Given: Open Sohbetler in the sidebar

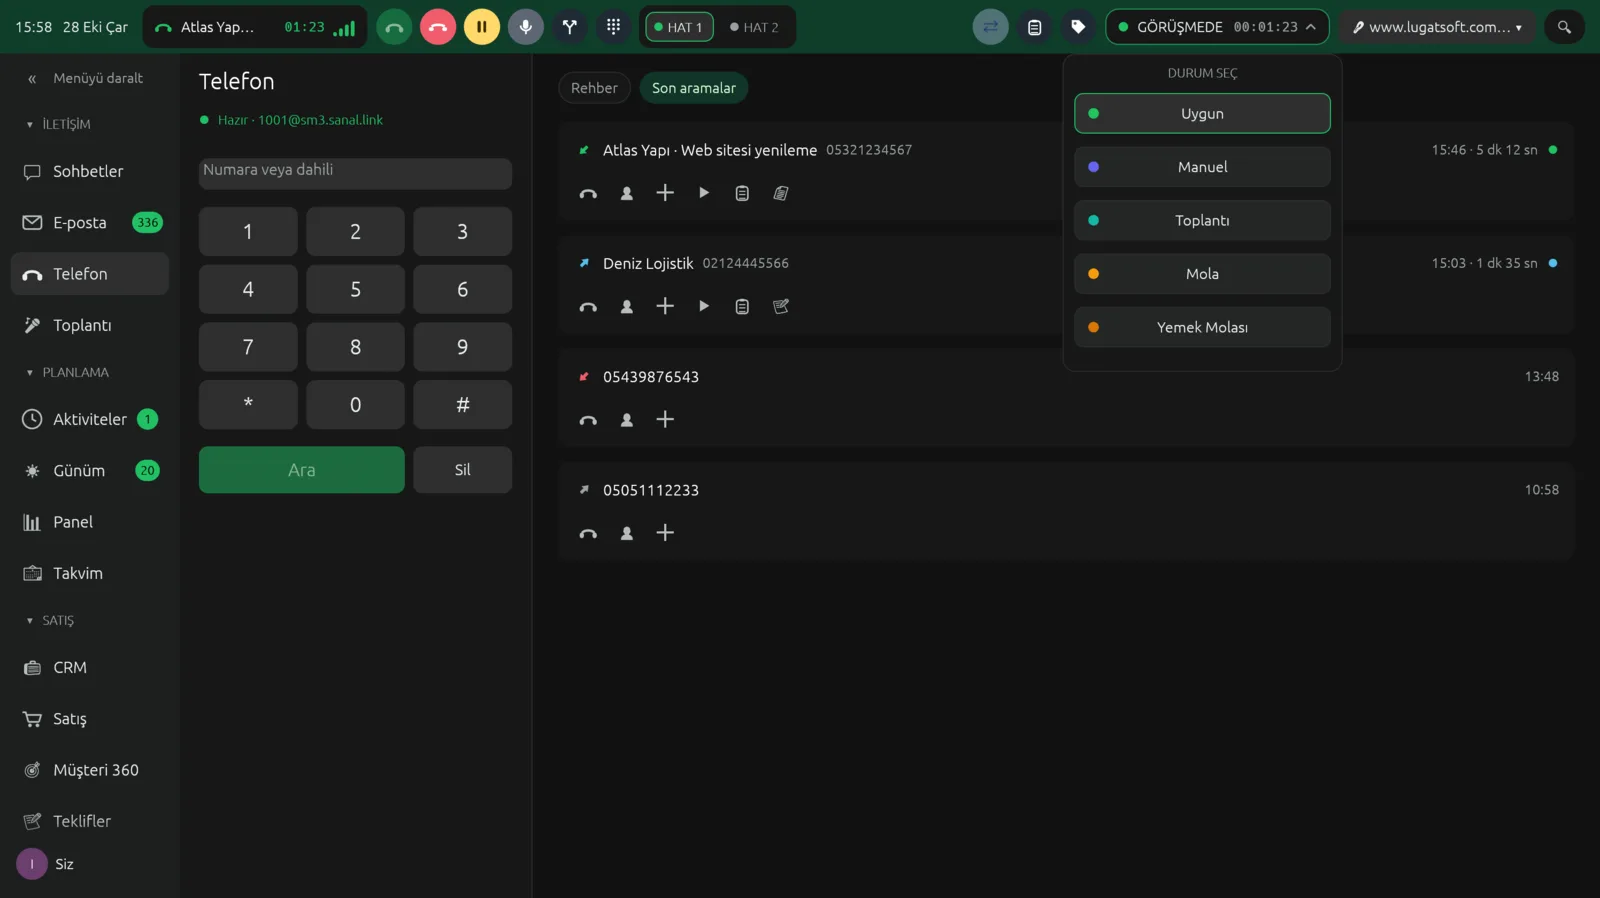Looking at the screenshot, I should pyautogui.click(x=90, y=171).
